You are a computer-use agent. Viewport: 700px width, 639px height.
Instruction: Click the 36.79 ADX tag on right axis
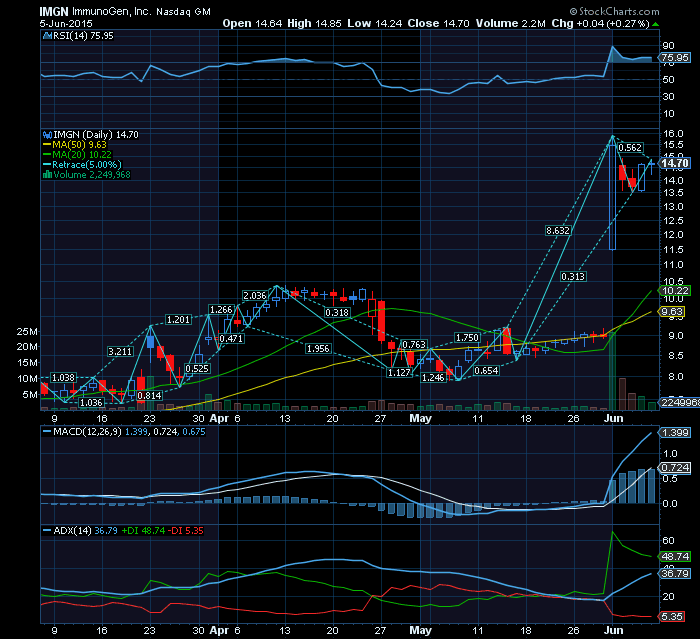coord(675,573)
